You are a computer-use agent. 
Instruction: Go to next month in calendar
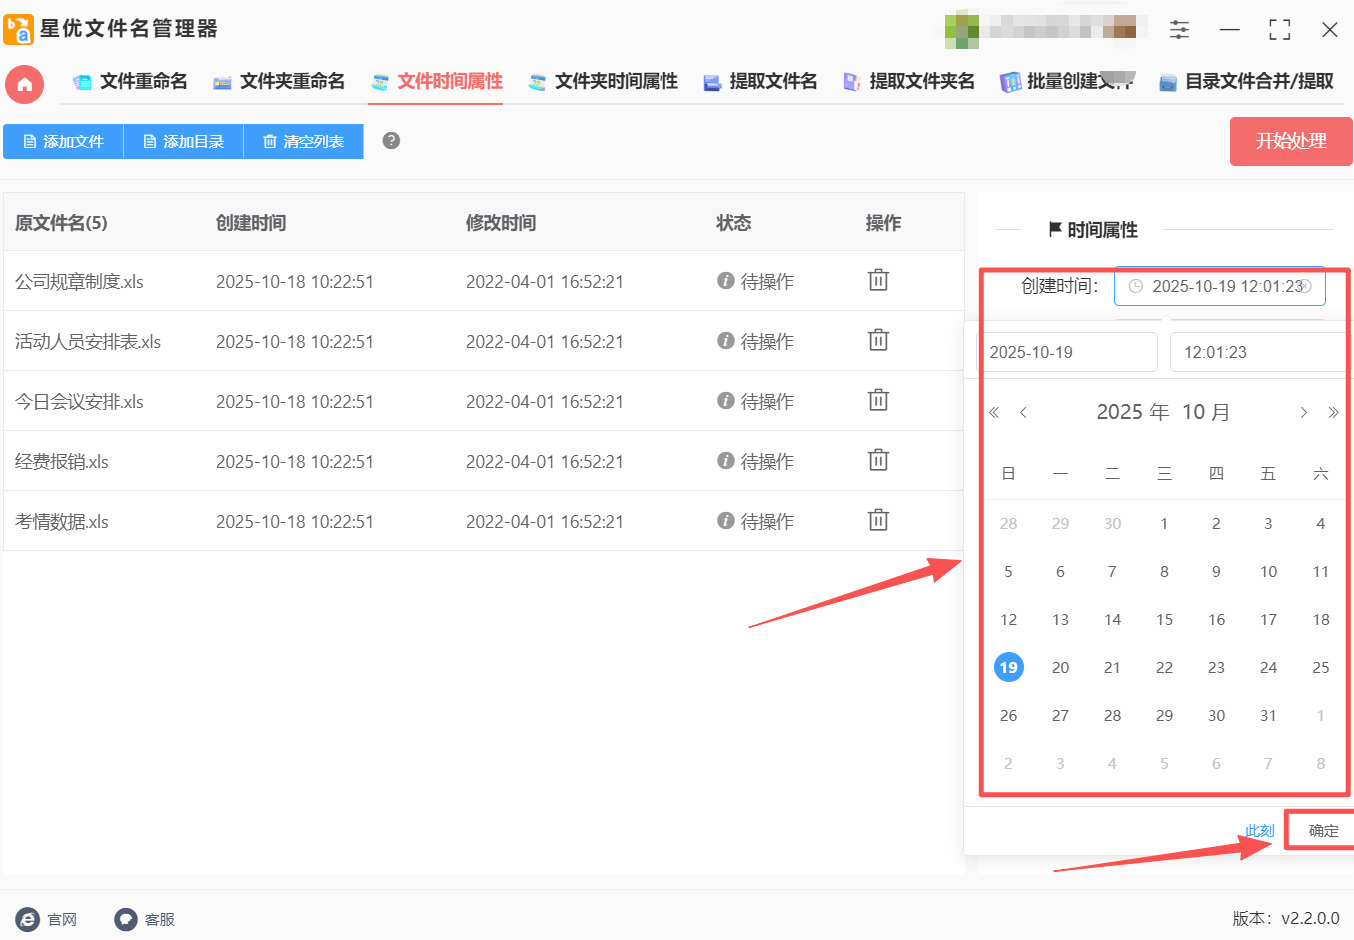pyautogui.click(x=1303, y=412)
